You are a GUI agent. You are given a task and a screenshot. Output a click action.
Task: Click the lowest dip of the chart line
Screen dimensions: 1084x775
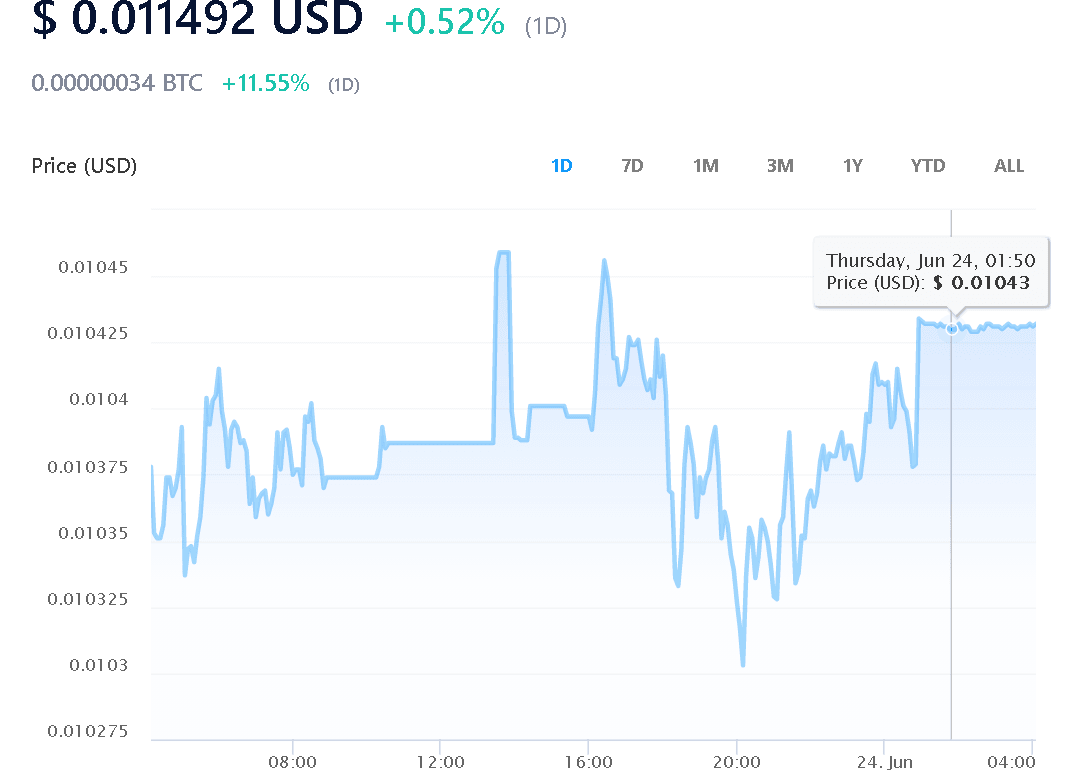(743, 664)
